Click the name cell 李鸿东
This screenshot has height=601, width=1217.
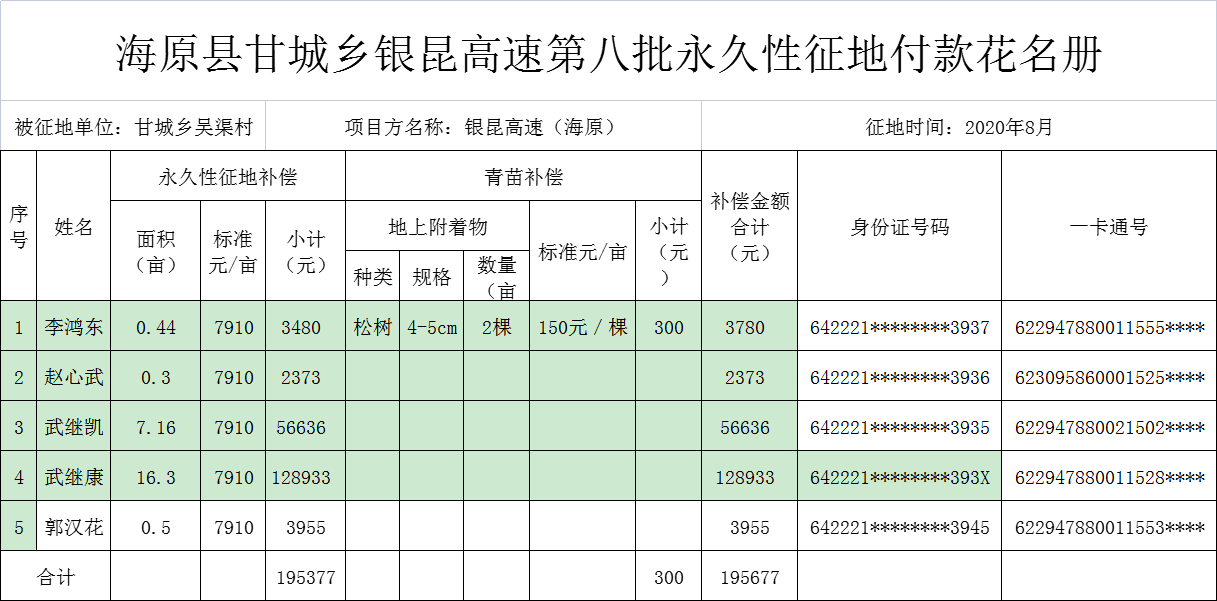pos(74,327)
